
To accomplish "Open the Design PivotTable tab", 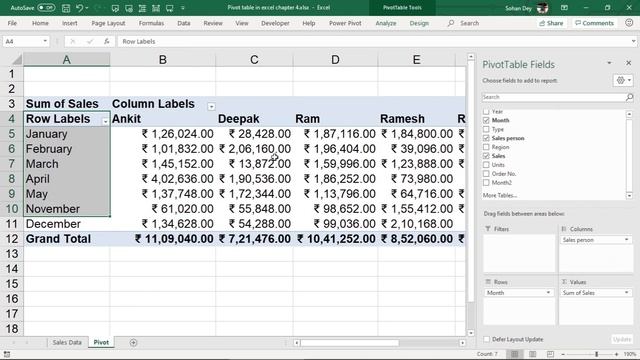I will coord(419,23).
